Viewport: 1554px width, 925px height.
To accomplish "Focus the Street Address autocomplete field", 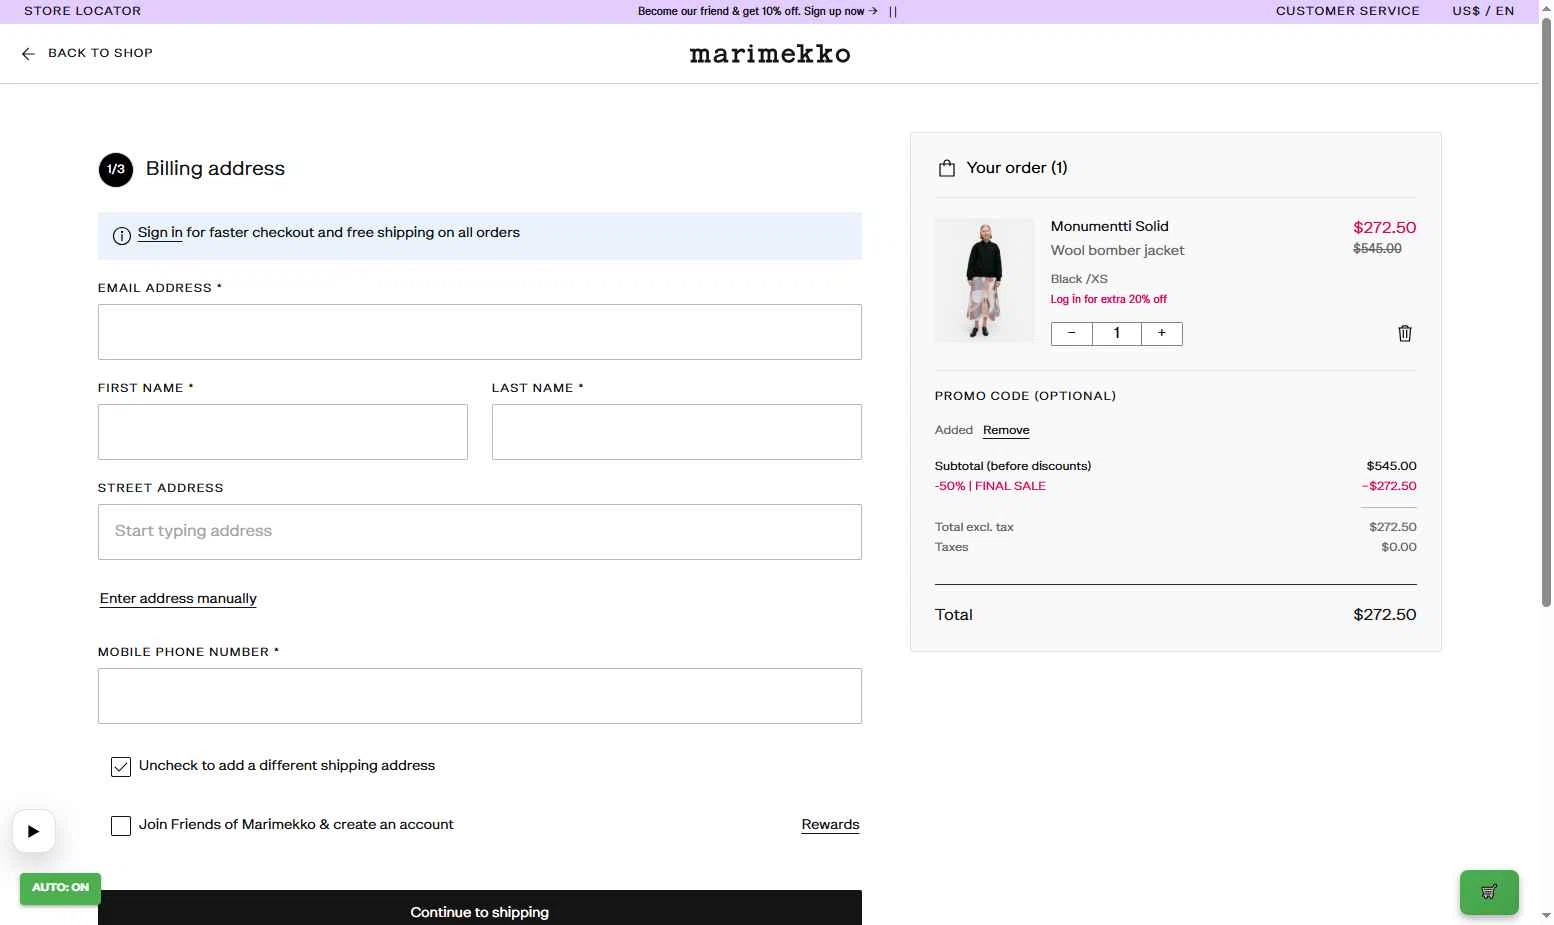I will (x=480, y=532).
